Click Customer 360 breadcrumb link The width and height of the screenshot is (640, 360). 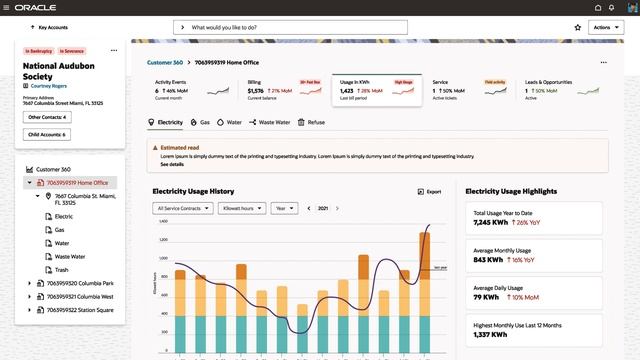165,62
